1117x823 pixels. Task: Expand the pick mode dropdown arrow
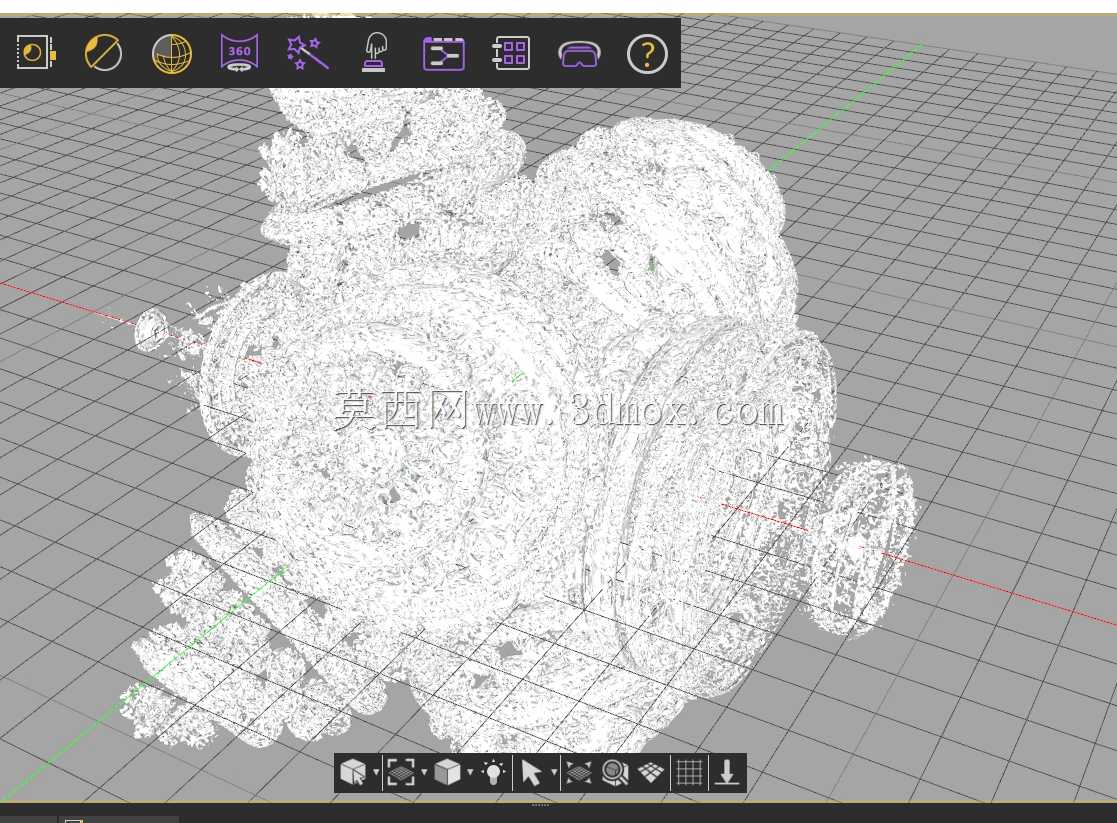tap(375, 772)
